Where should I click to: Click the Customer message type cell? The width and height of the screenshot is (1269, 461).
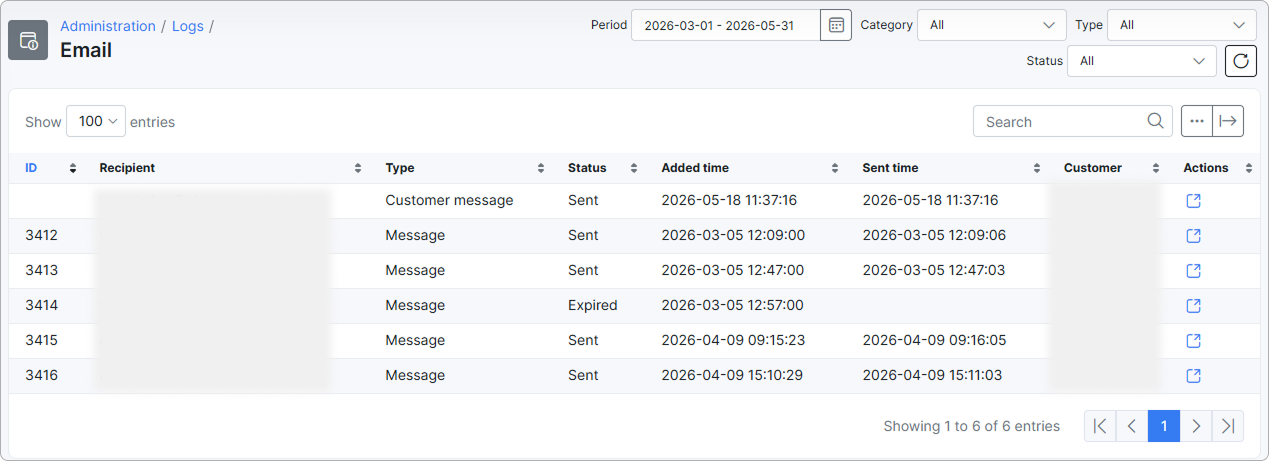click(x=450, y=200)
